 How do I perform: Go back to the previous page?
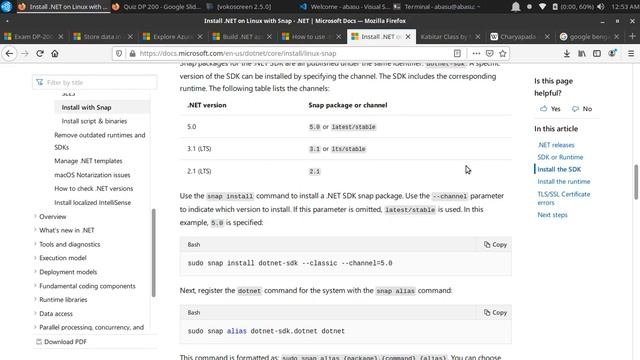(x=9, y=53)
